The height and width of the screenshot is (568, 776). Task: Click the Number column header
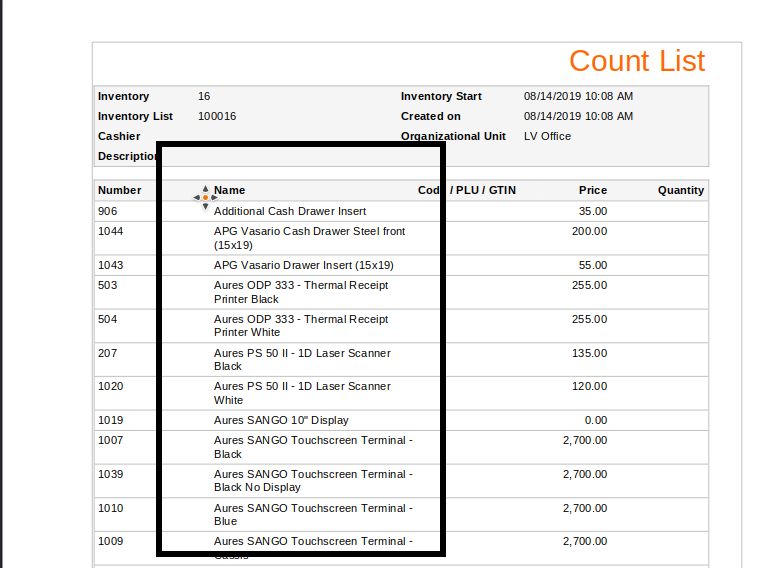(x=119, y=190)
